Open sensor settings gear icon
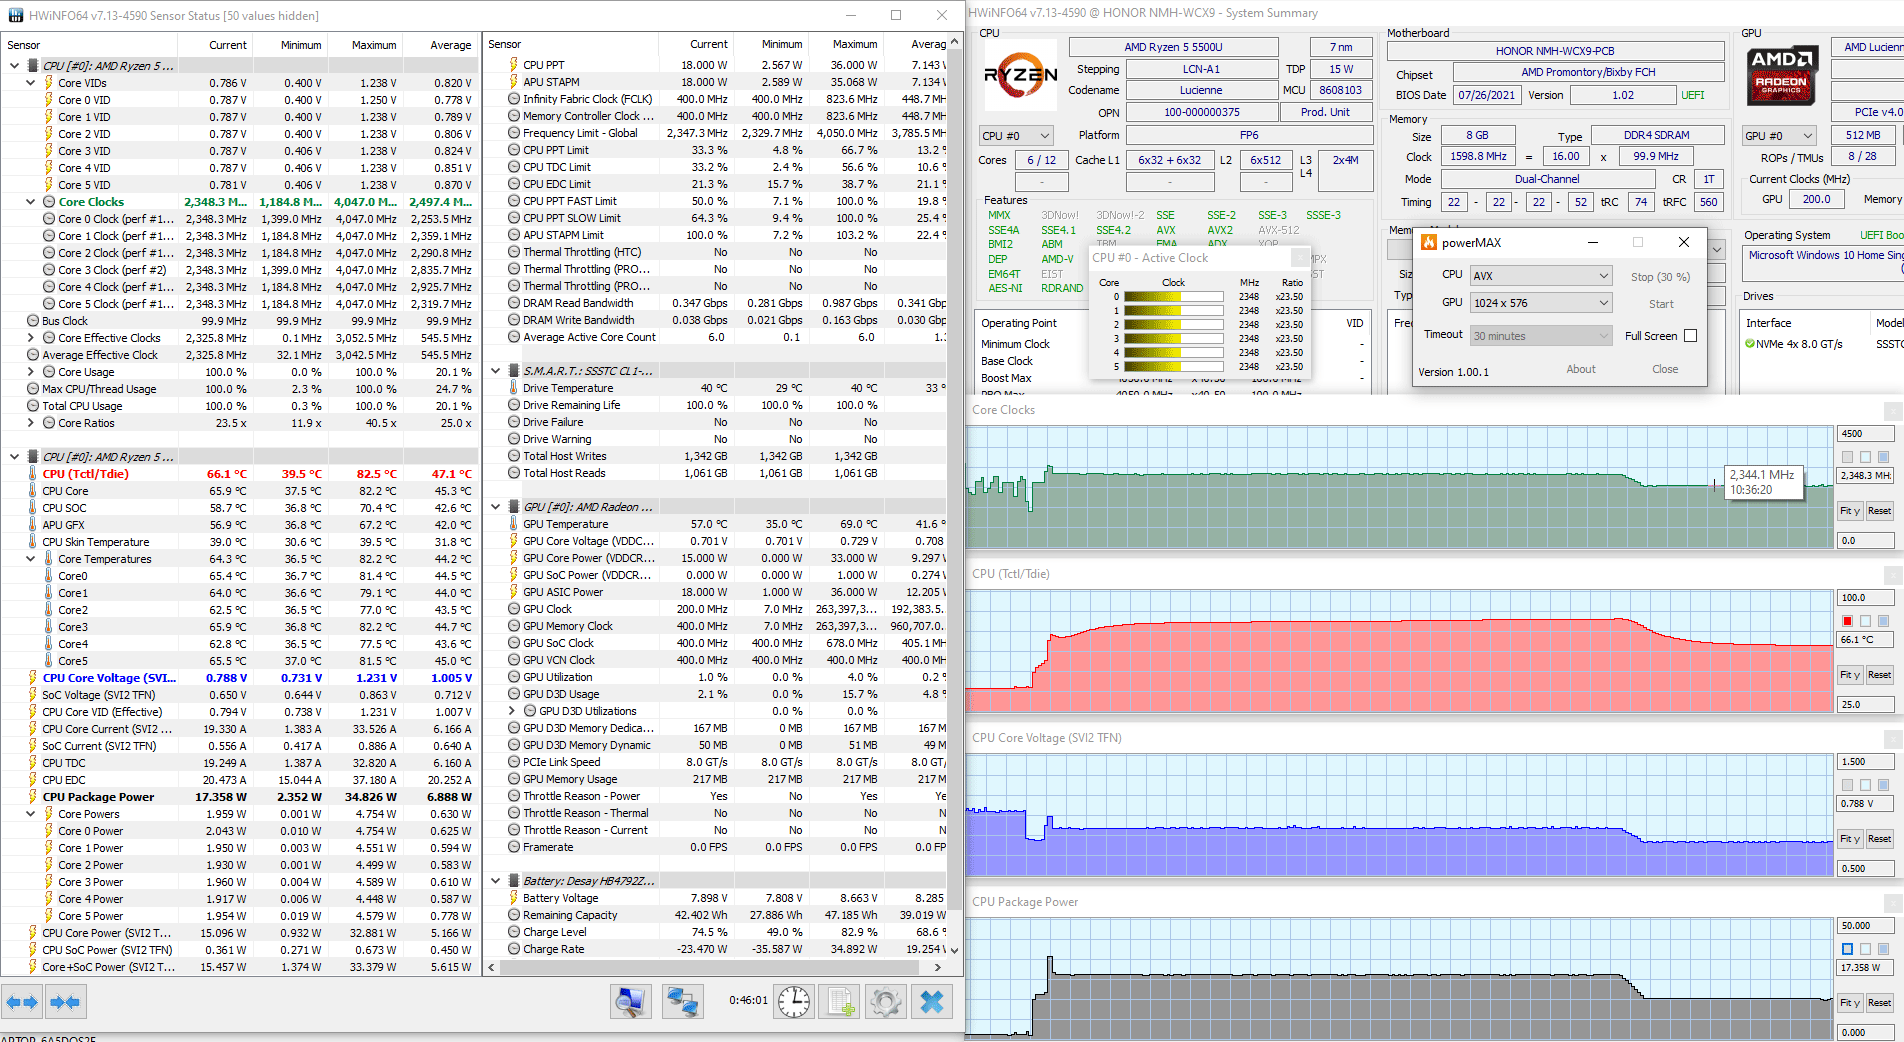The height and width of the screenshot is (1042, 1904). click(886, 1001)
